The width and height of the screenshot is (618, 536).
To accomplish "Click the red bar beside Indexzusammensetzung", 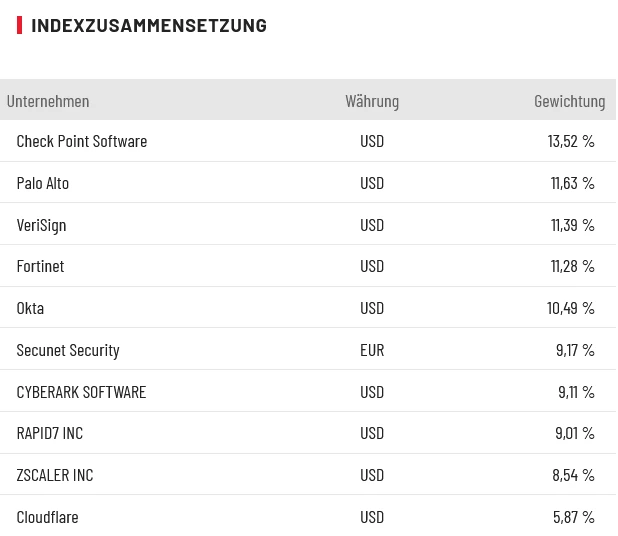I will [20, 25].
